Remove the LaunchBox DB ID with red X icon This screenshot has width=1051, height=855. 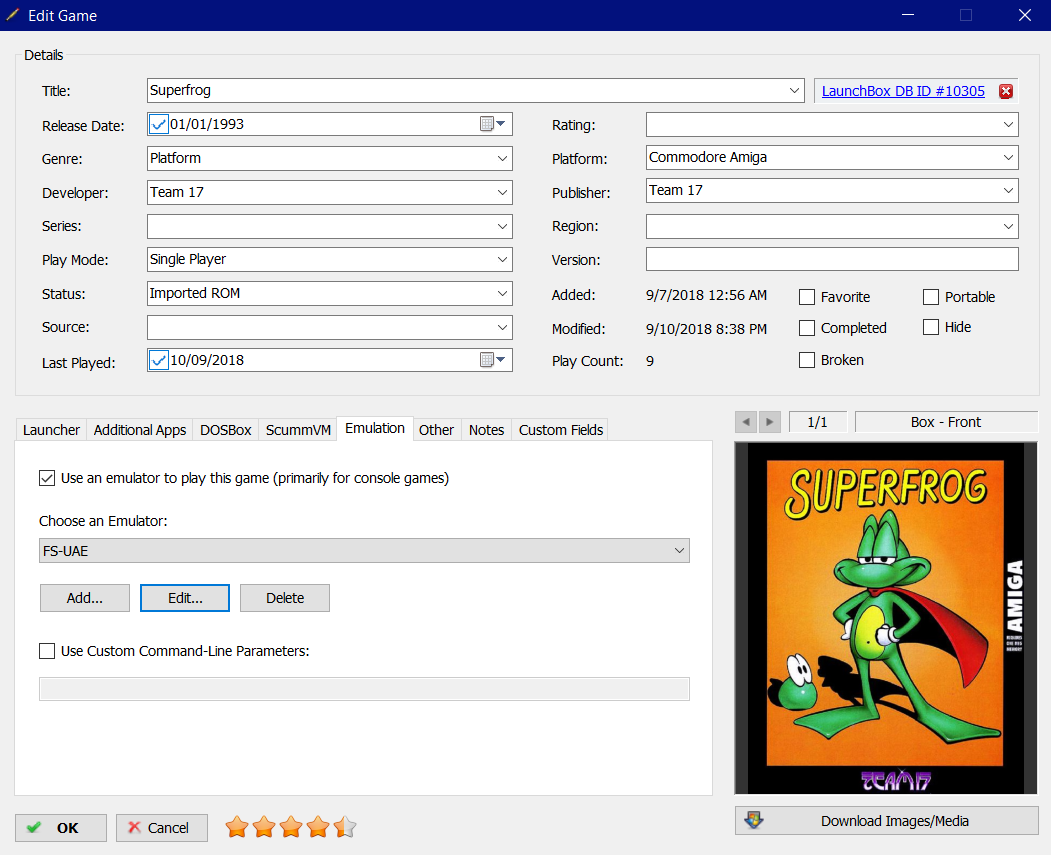[x=1005, y=91]
